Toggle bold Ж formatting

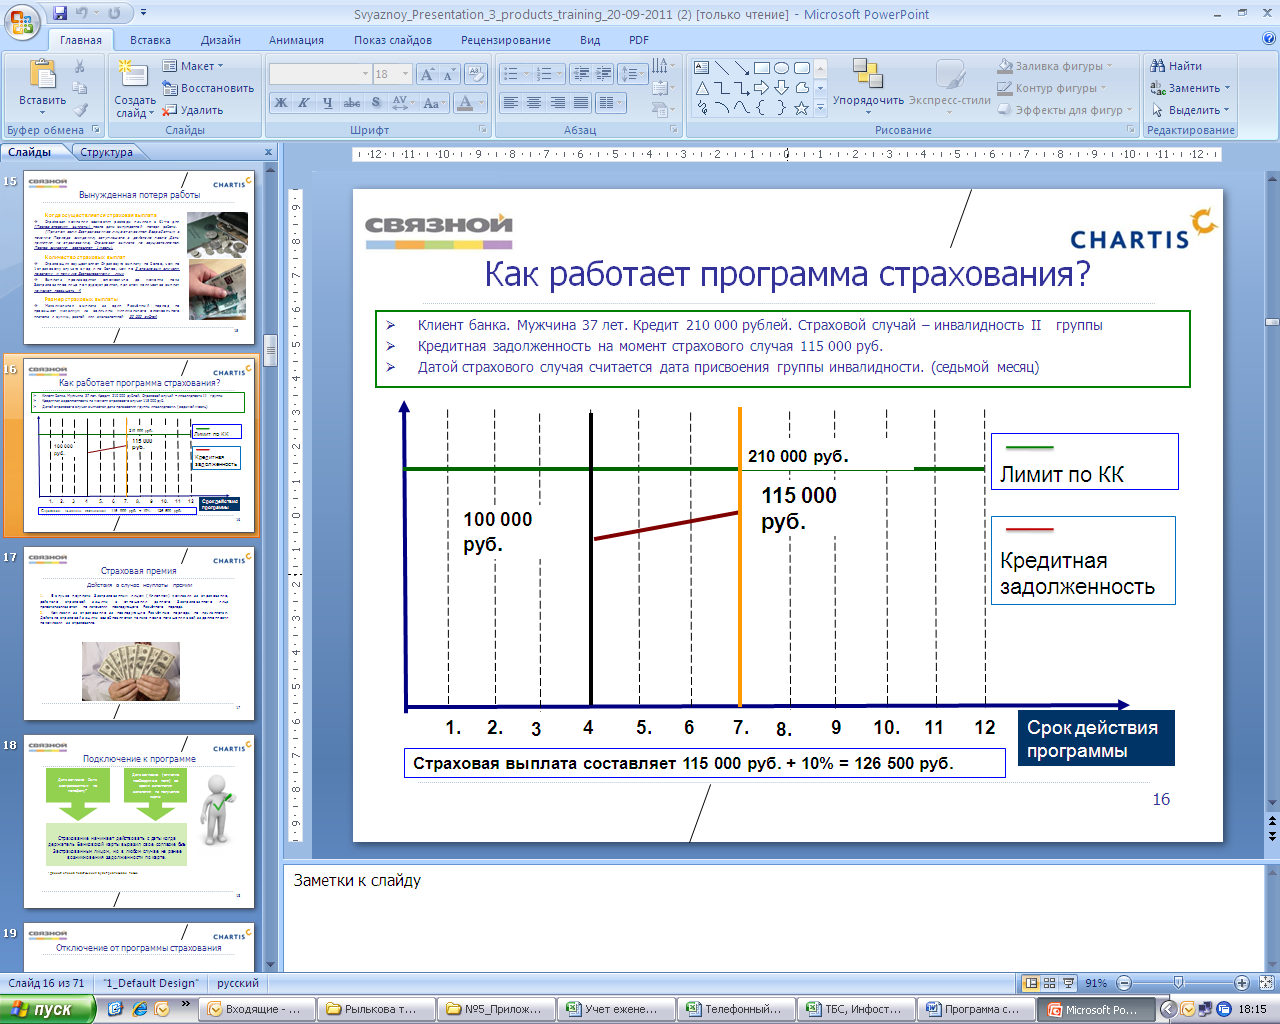point(281,103)
